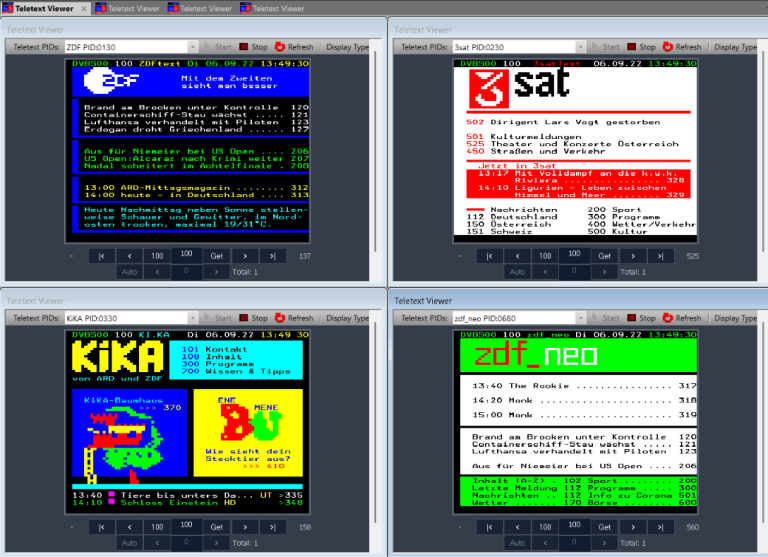Close the first Teletext Viewer tab
Screen dimensions: 768x557
[84, 8]
